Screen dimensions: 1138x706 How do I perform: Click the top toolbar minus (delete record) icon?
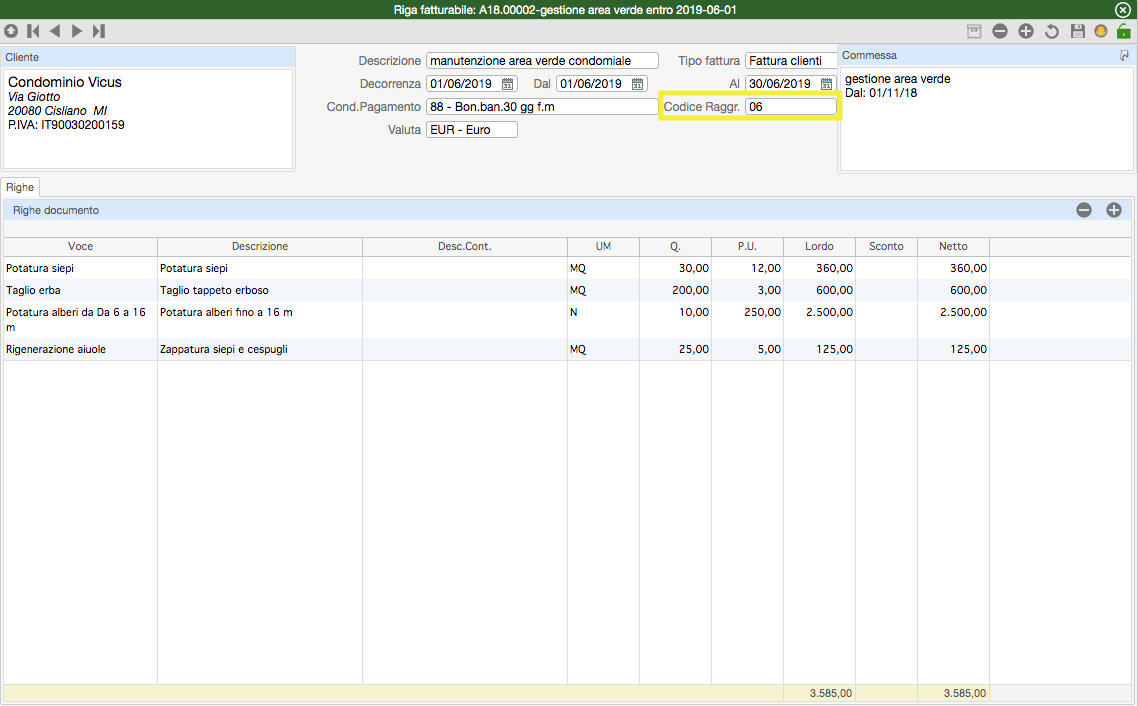click(1000, 30)
